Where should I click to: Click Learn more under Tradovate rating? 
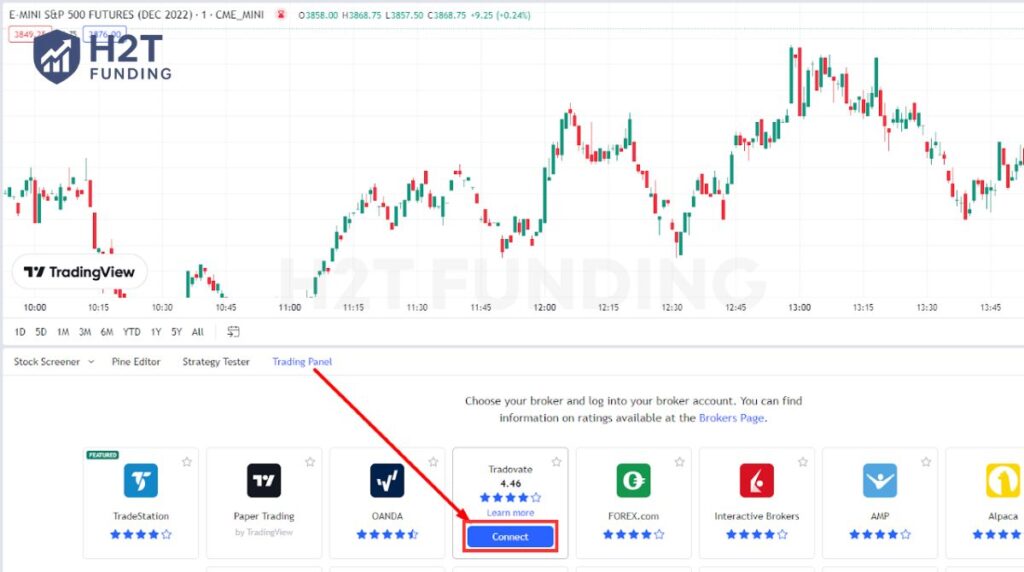510,513
